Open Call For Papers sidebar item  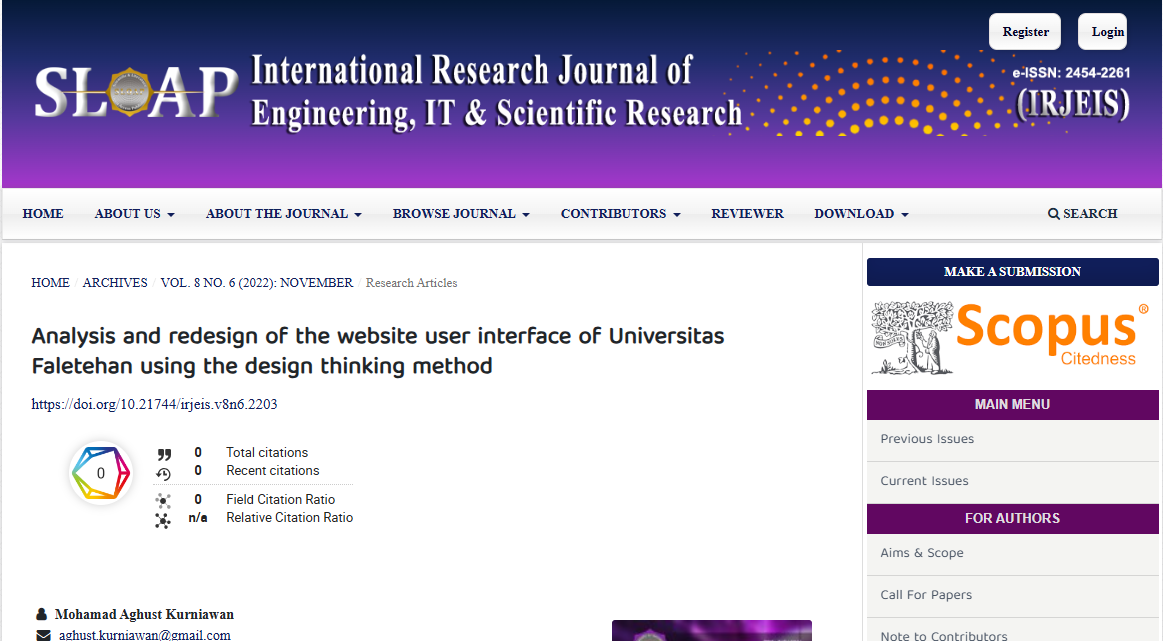click(1012, 595)
